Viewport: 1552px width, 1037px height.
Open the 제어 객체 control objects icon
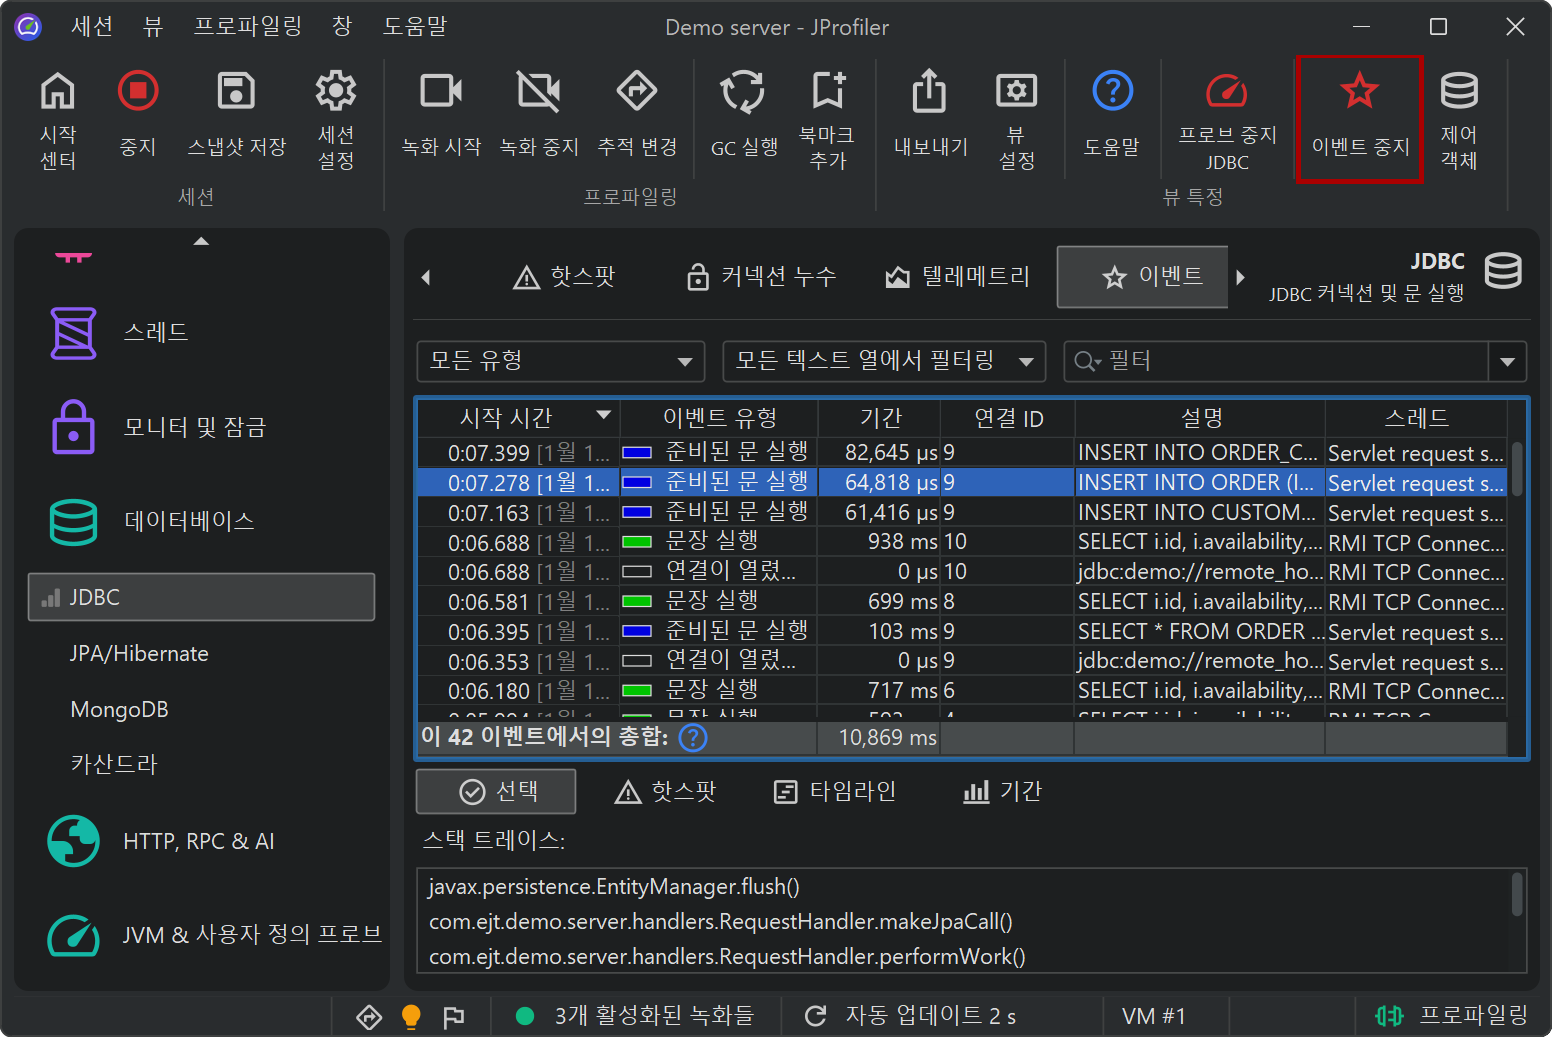[x=1458, y=93]
